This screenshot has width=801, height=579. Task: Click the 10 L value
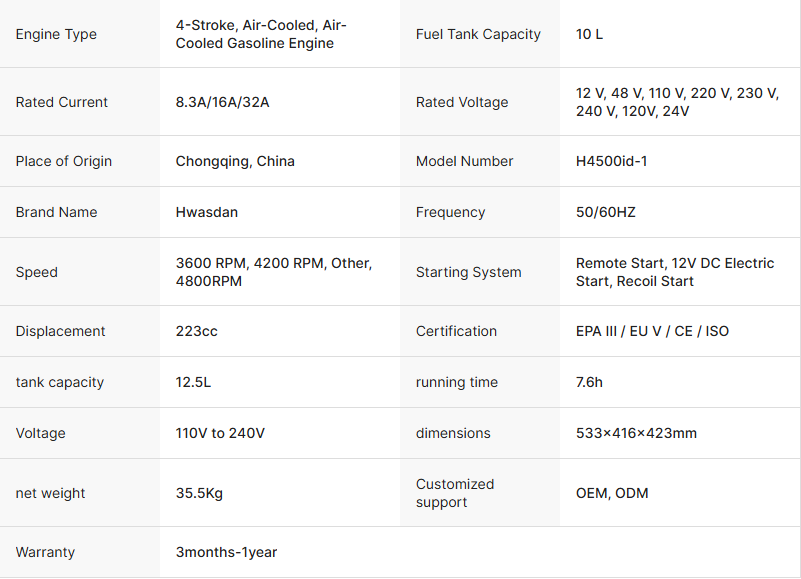[x=589, y=34]
